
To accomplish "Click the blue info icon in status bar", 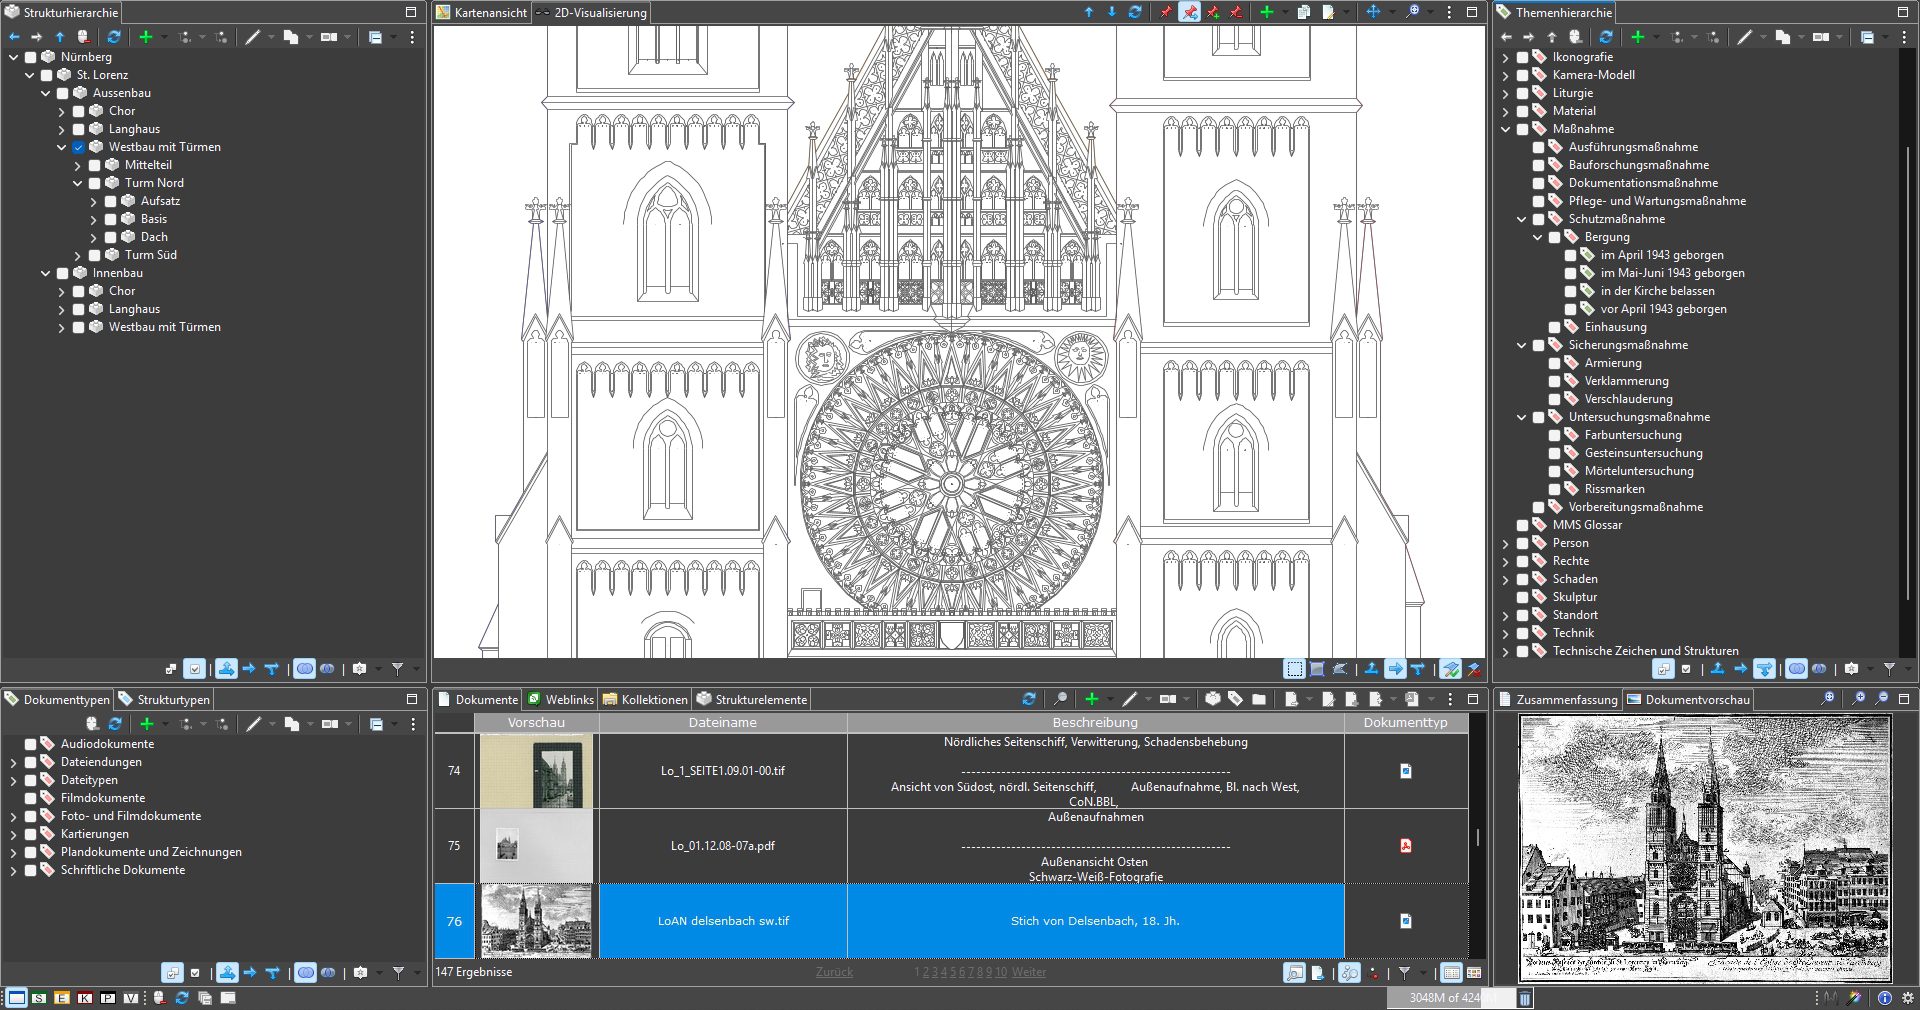I will [1884, 998].
